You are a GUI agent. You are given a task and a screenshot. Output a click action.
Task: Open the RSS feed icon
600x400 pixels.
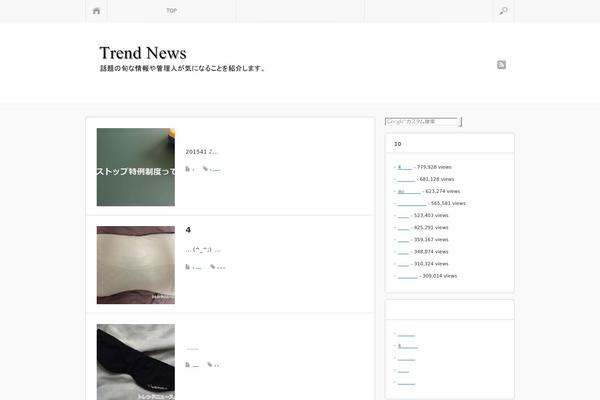pos(501,65)
